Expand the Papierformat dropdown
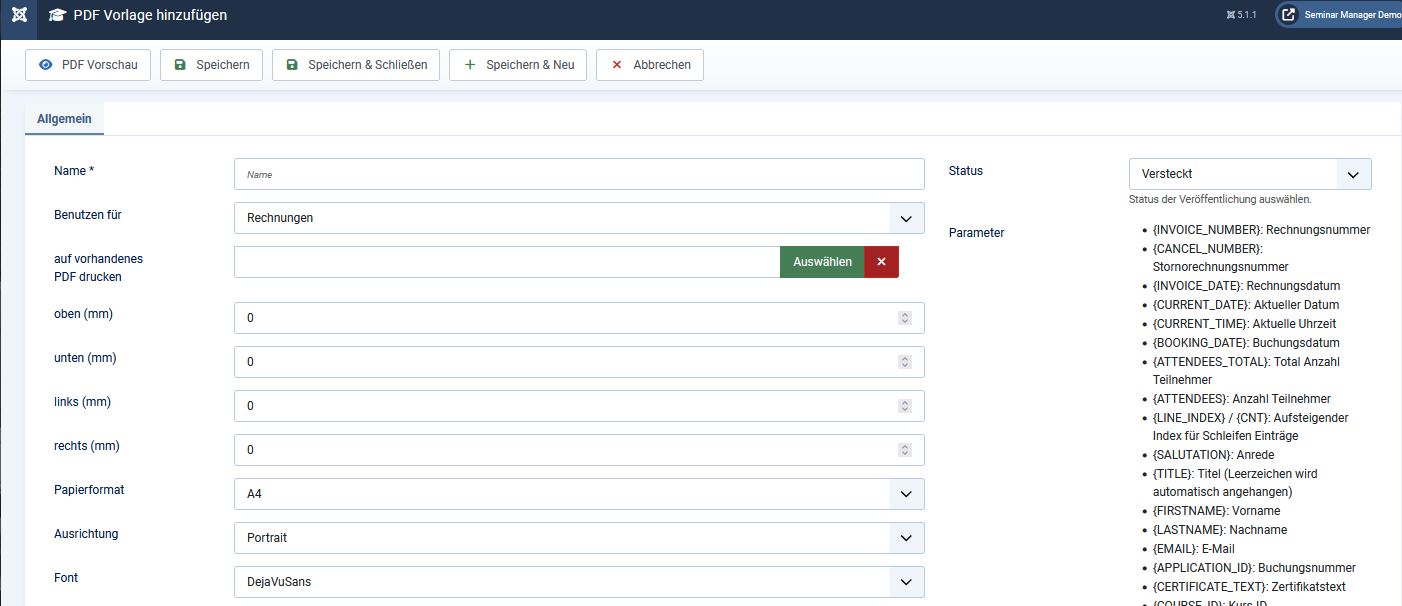The height and width of the screenshot is (606, 1402). pyautogui.click(x=579, y=494)
